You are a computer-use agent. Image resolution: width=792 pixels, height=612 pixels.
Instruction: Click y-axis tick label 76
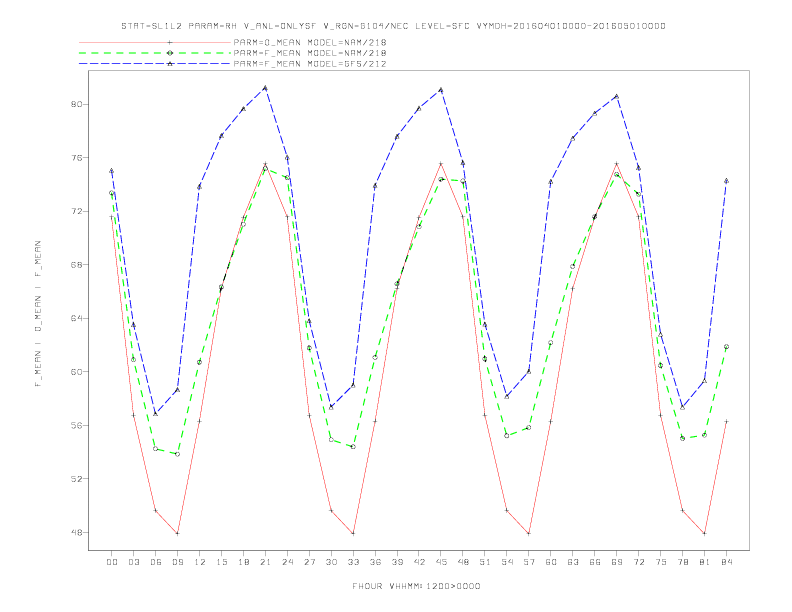[78, 158]
